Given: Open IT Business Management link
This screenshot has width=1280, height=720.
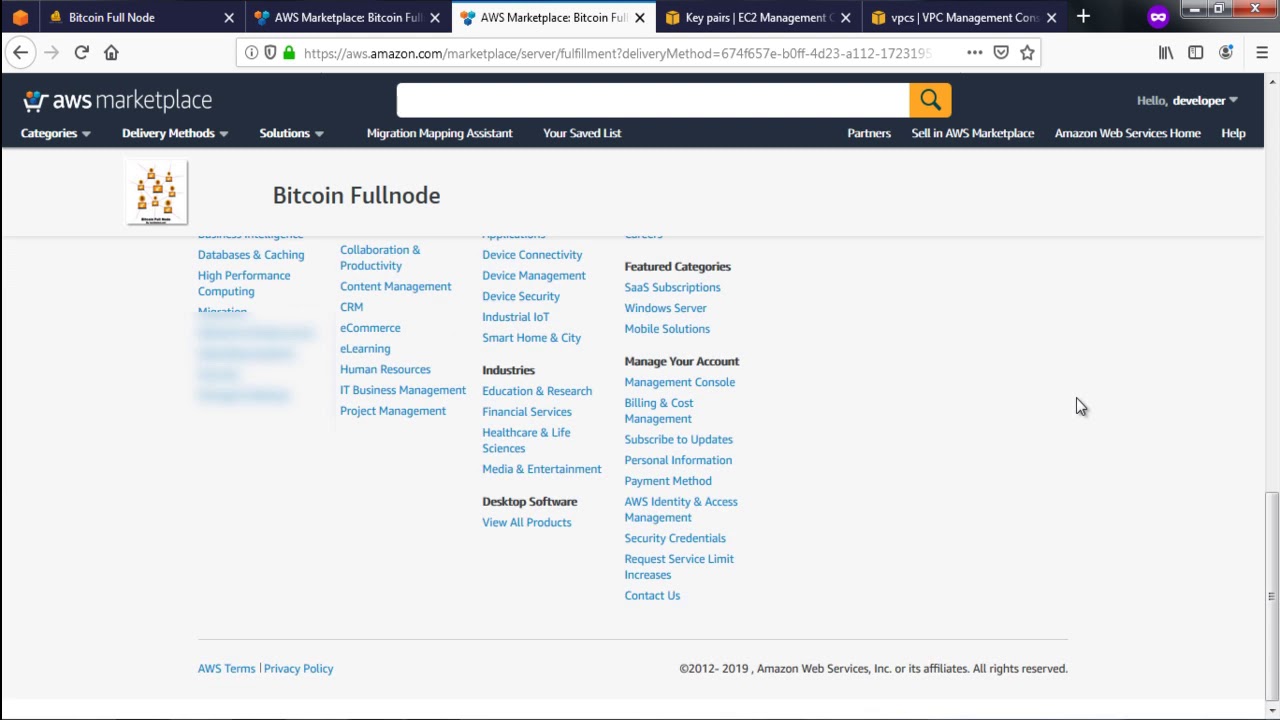Looking at the screenshot, I should tap(403, 390).
